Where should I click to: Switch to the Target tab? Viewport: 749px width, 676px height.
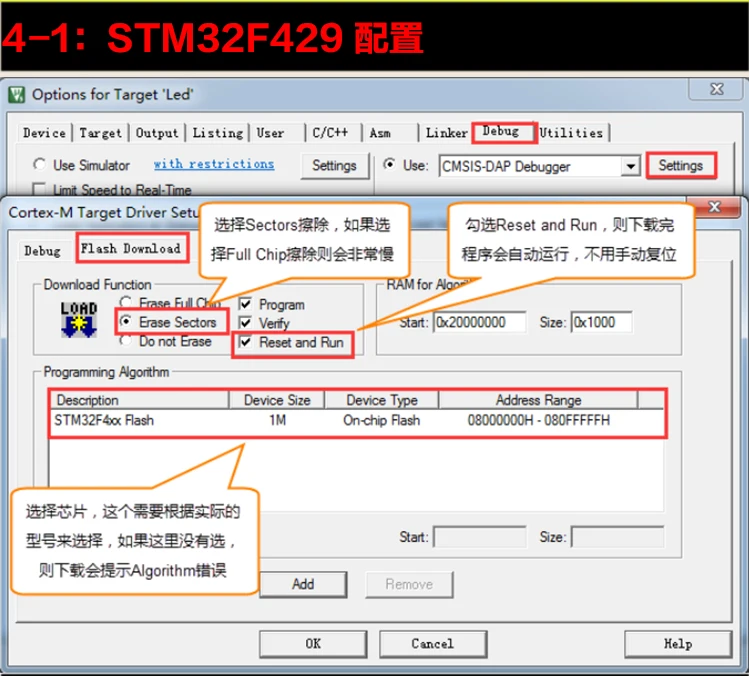point(100,133)
